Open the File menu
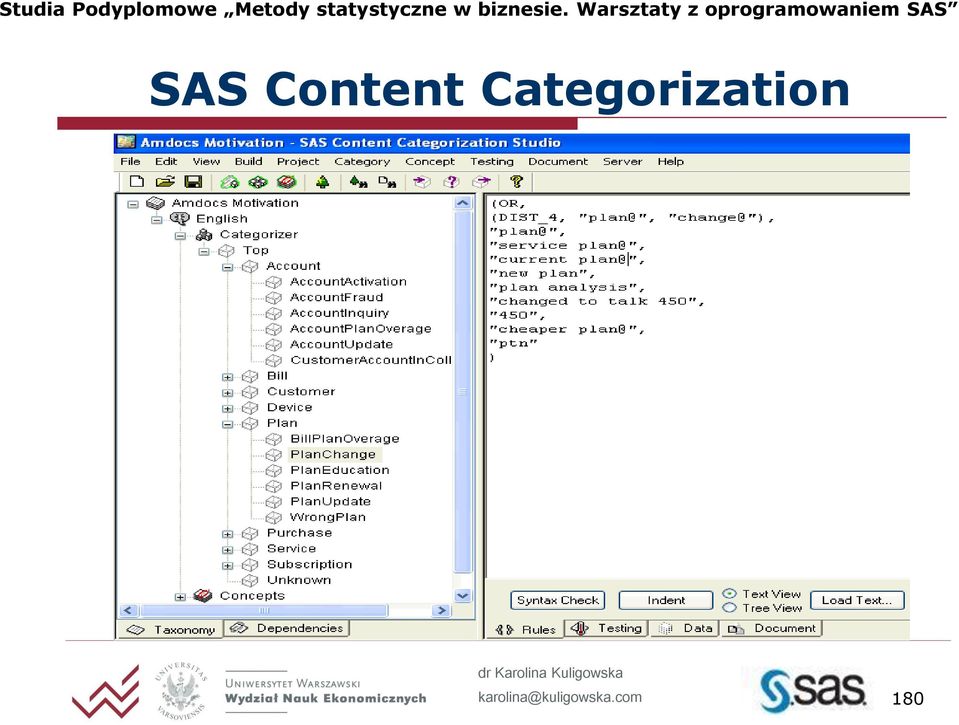 [x=130, y=162]
